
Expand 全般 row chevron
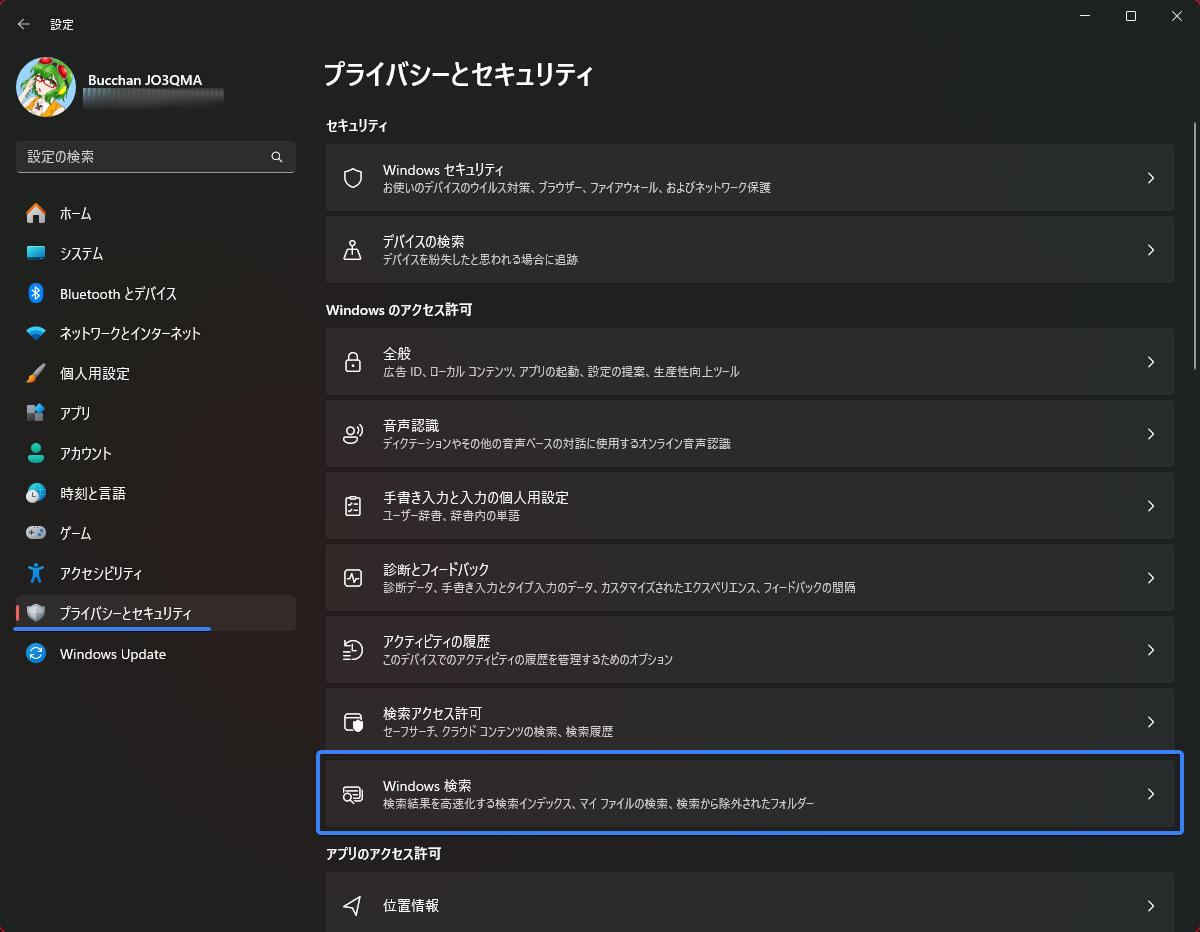point(1151,362)
